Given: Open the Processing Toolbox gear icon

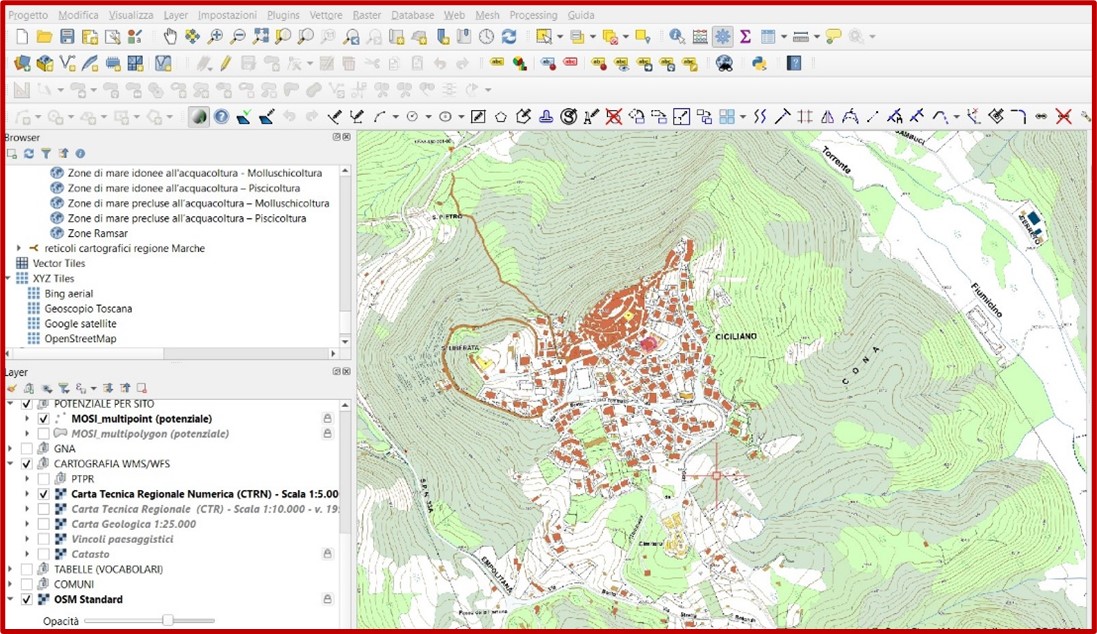Looking at the screenshot, I should tap(722, 37).
